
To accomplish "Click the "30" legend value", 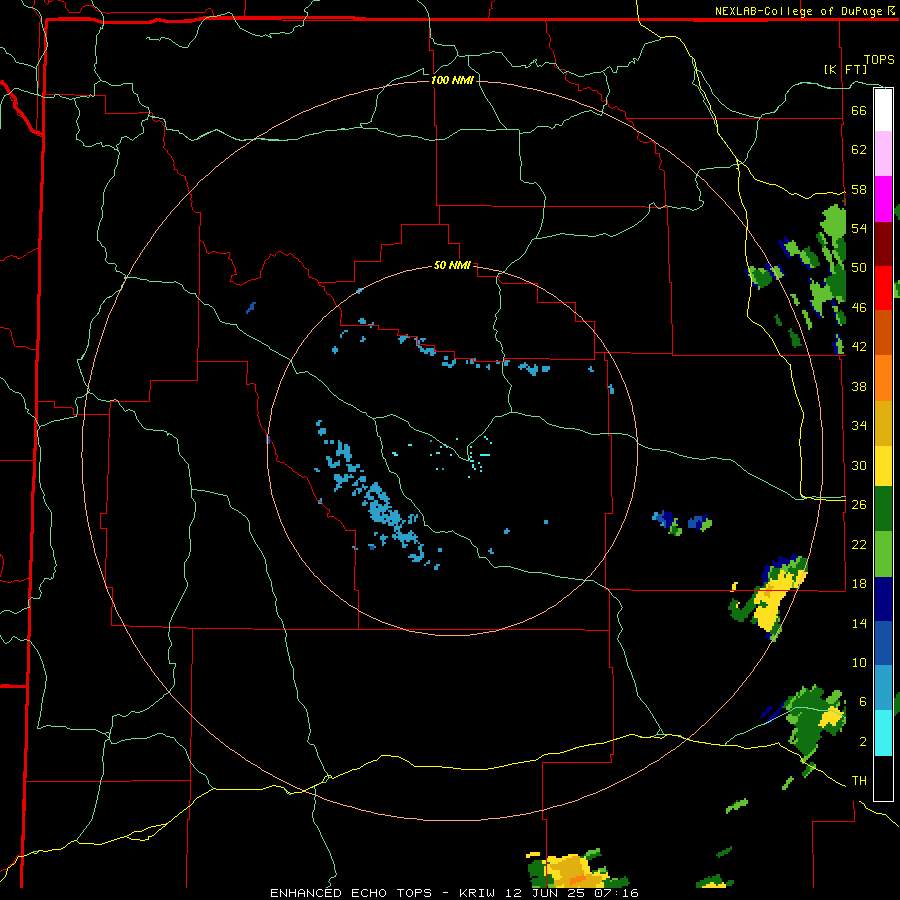I will point(859,465).
